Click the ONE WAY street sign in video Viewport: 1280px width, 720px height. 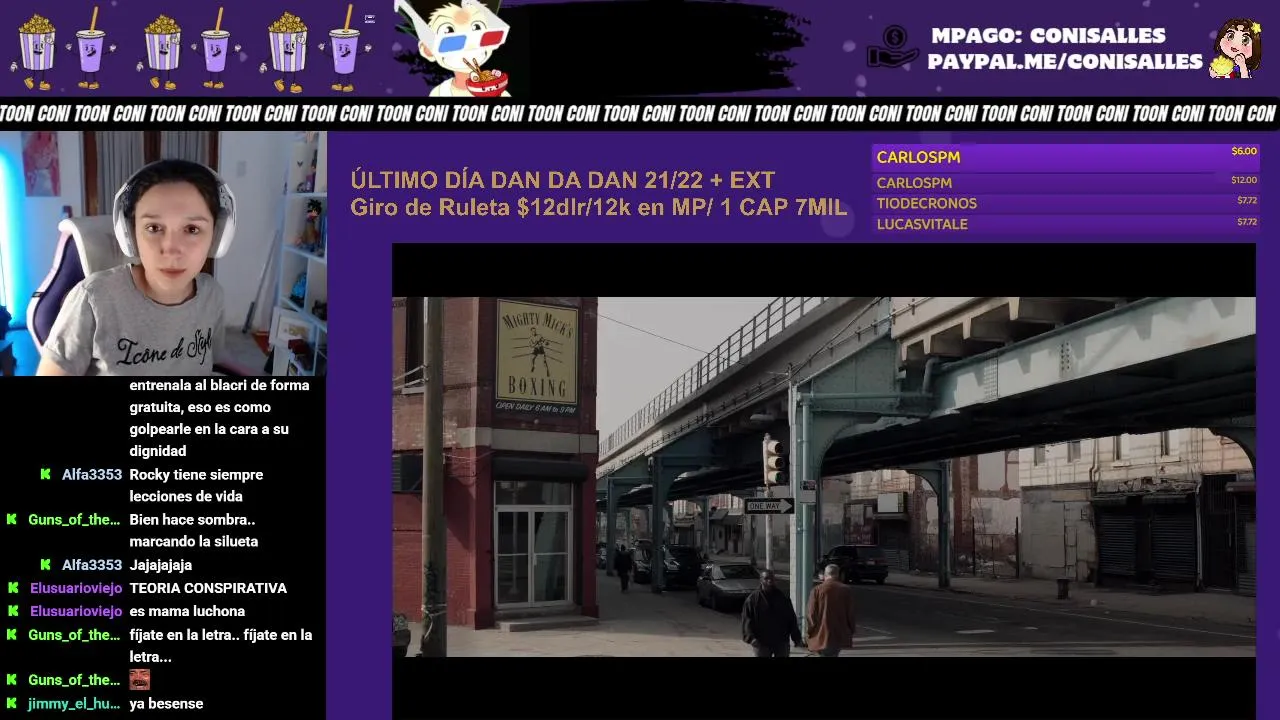pyautogui.click(x=768, y=506)
